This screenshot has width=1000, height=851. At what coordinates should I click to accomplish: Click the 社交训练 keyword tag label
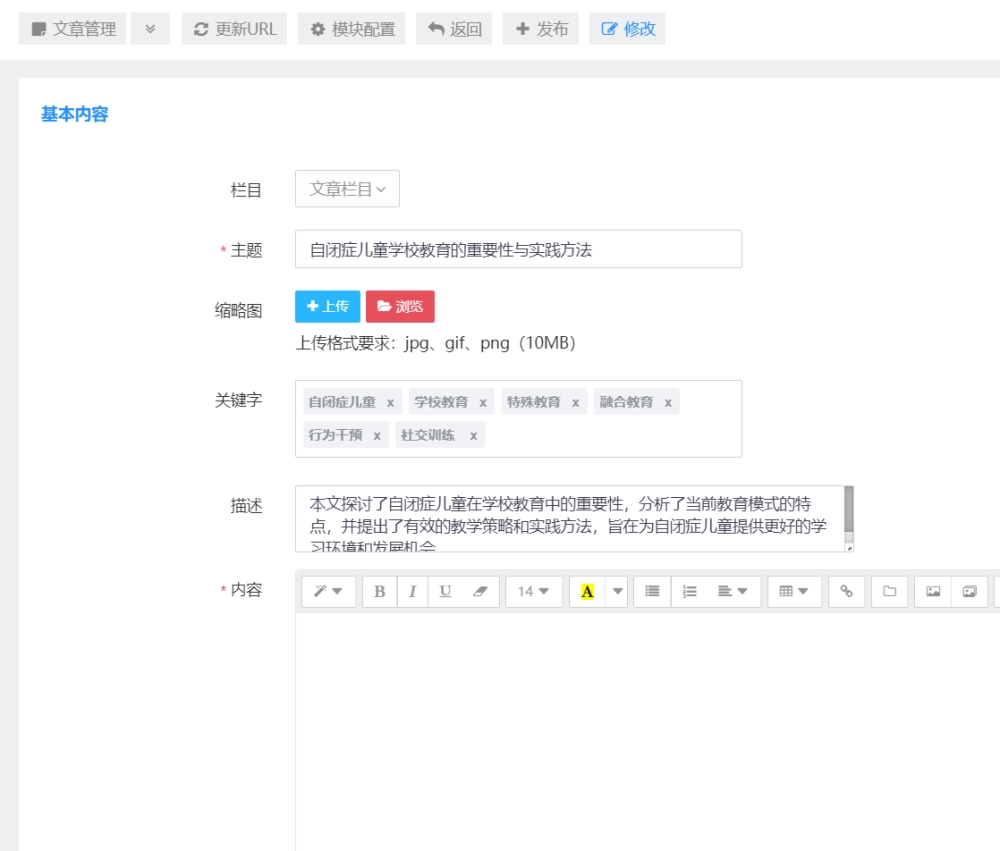tap(428, 436)
